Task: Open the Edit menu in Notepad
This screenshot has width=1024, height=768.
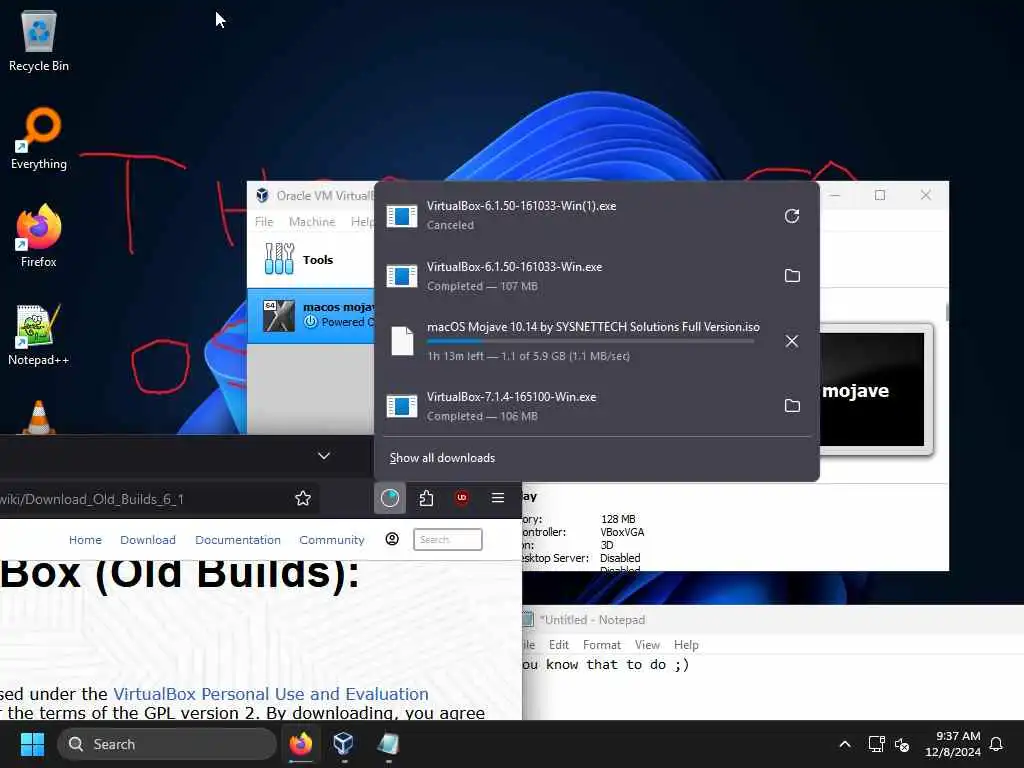Action: tap(558, 645)
